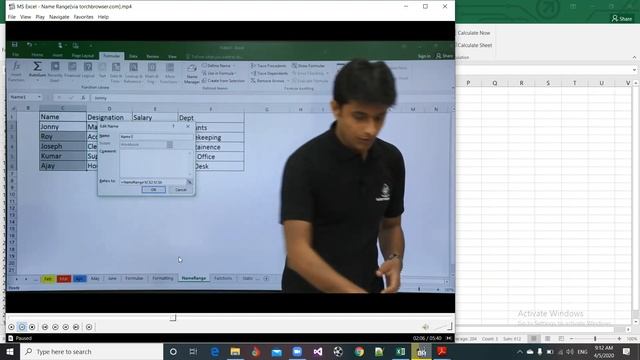Open the File menu in the media player

pyautogui.click(x=11, y=17)
